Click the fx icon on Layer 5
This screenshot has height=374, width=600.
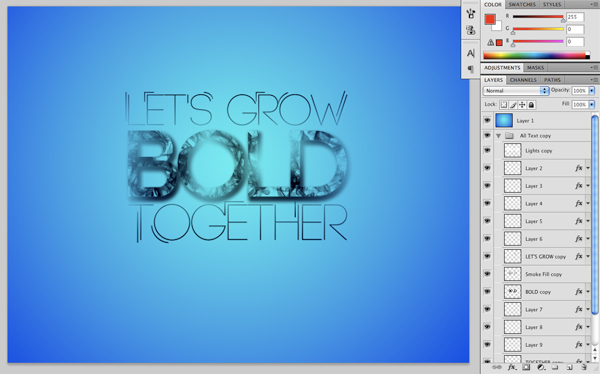[579, 221]
